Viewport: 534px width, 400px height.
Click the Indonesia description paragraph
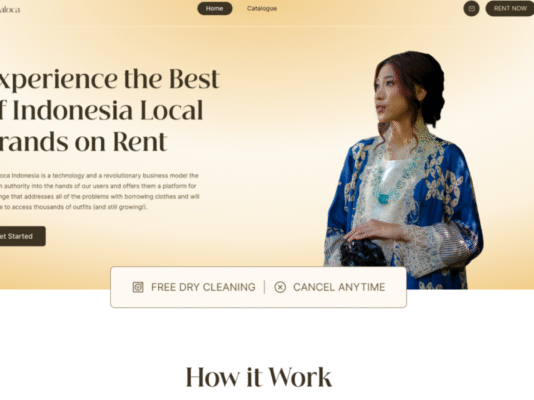[x=99, y=191]
